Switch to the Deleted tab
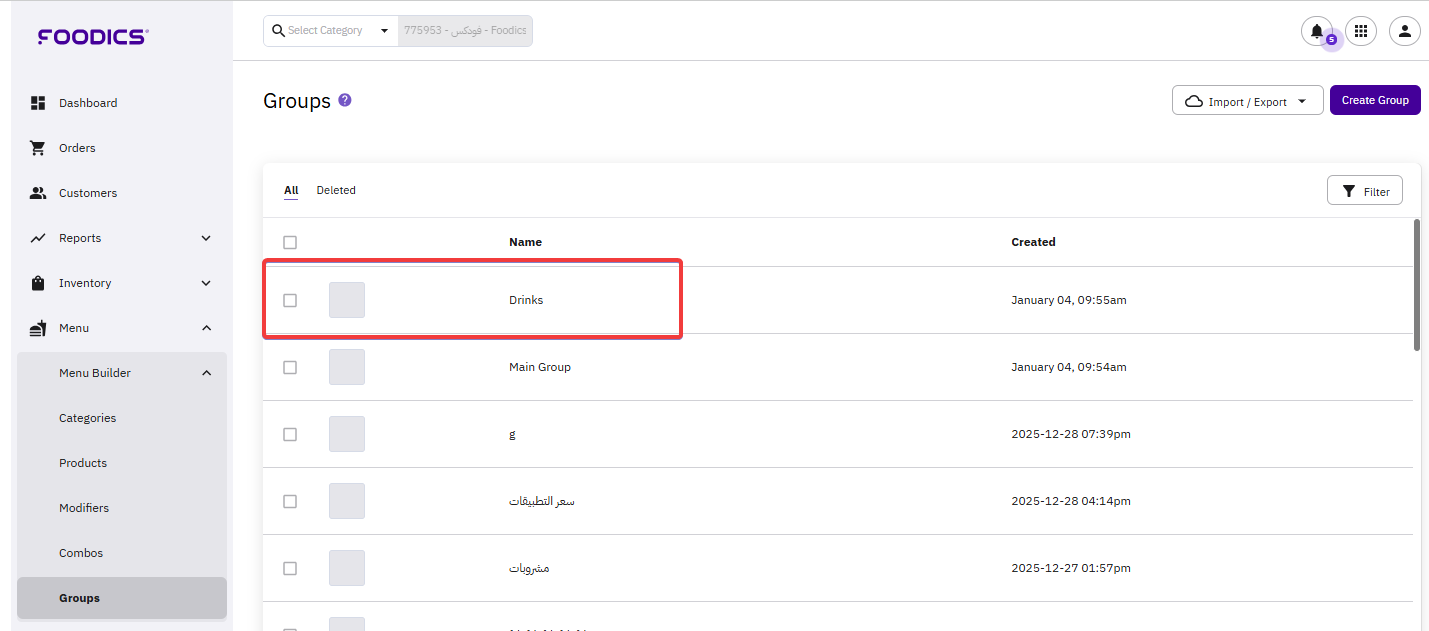Image resolution: width=1429 pixels, height=631 pixels. [x=336, y=190]
